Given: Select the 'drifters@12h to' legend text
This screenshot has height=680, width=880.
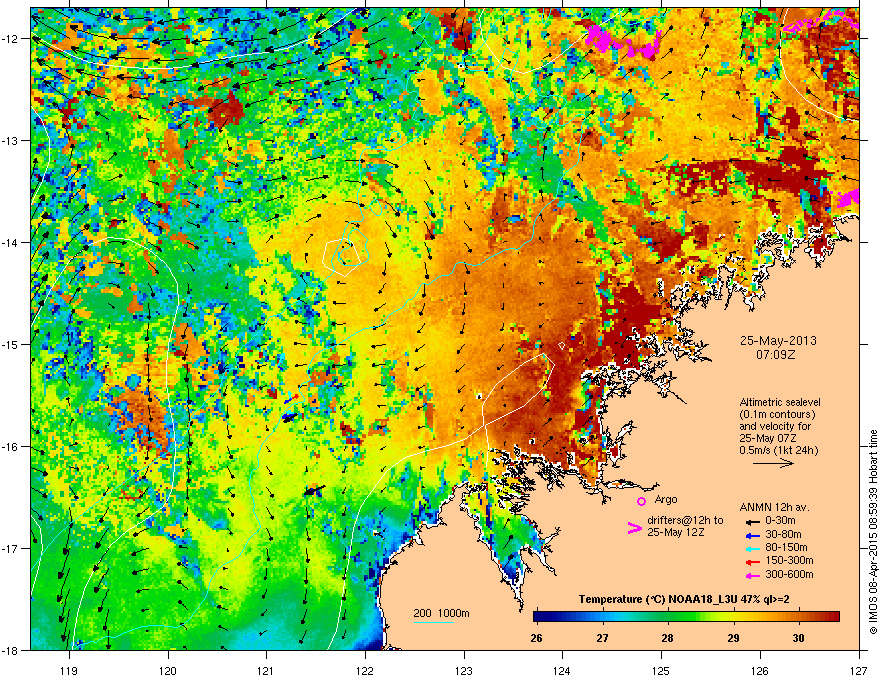Looking at the screenshot, I should coord(685,521).
